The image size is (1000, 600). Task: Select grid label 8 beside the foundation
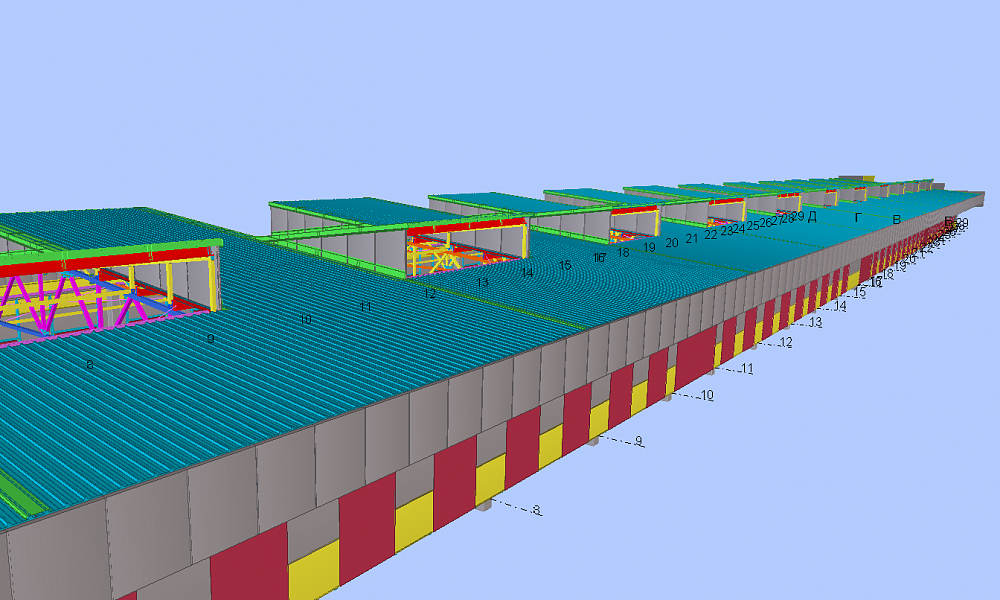[x=537, y=511]
